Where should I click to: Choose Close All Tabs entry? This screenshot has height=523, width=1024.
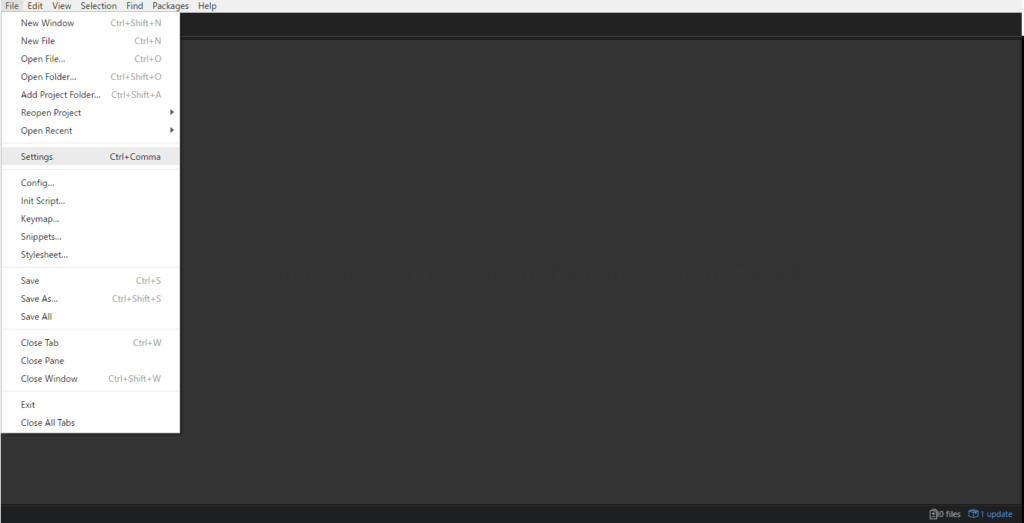point(90,422)
